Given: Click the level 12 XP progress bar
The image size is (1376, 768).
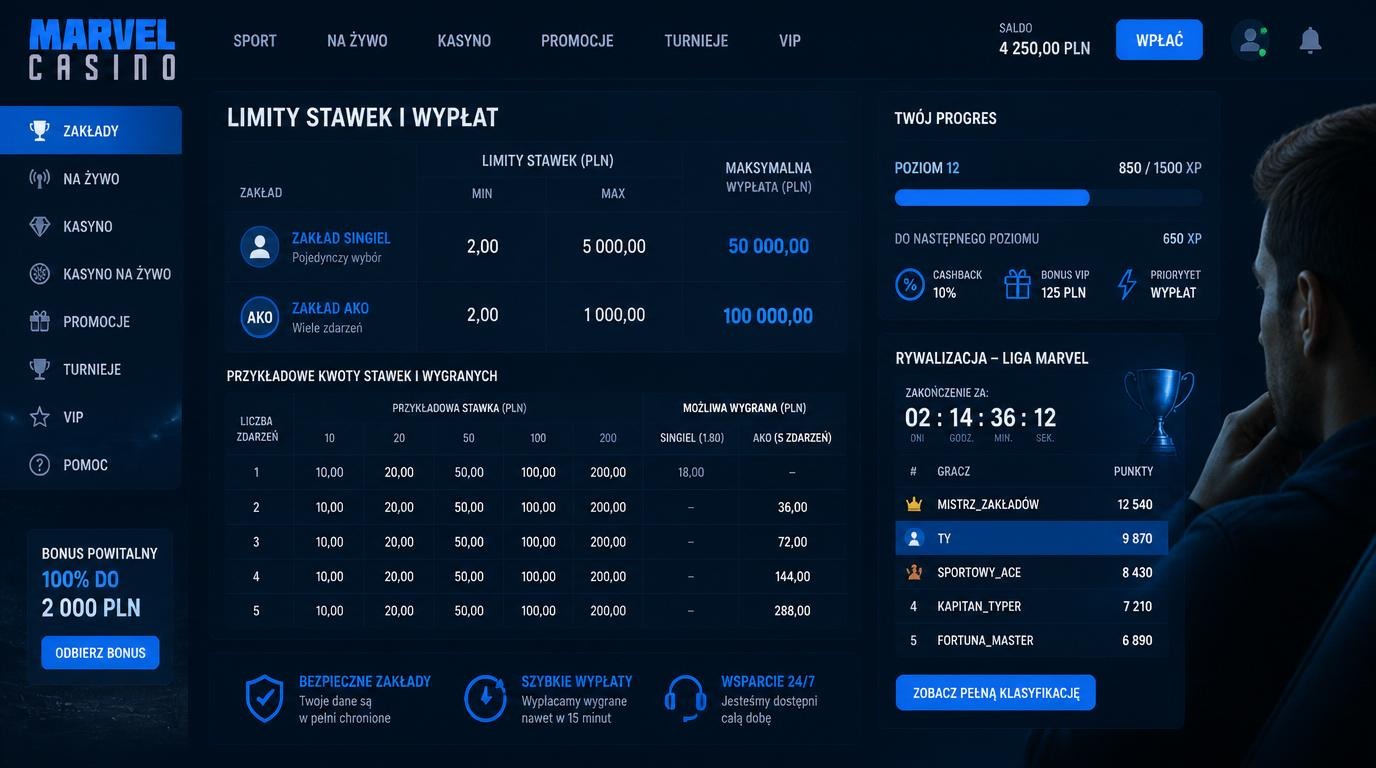Looking at the screenshot, I should coord(1048,198).
